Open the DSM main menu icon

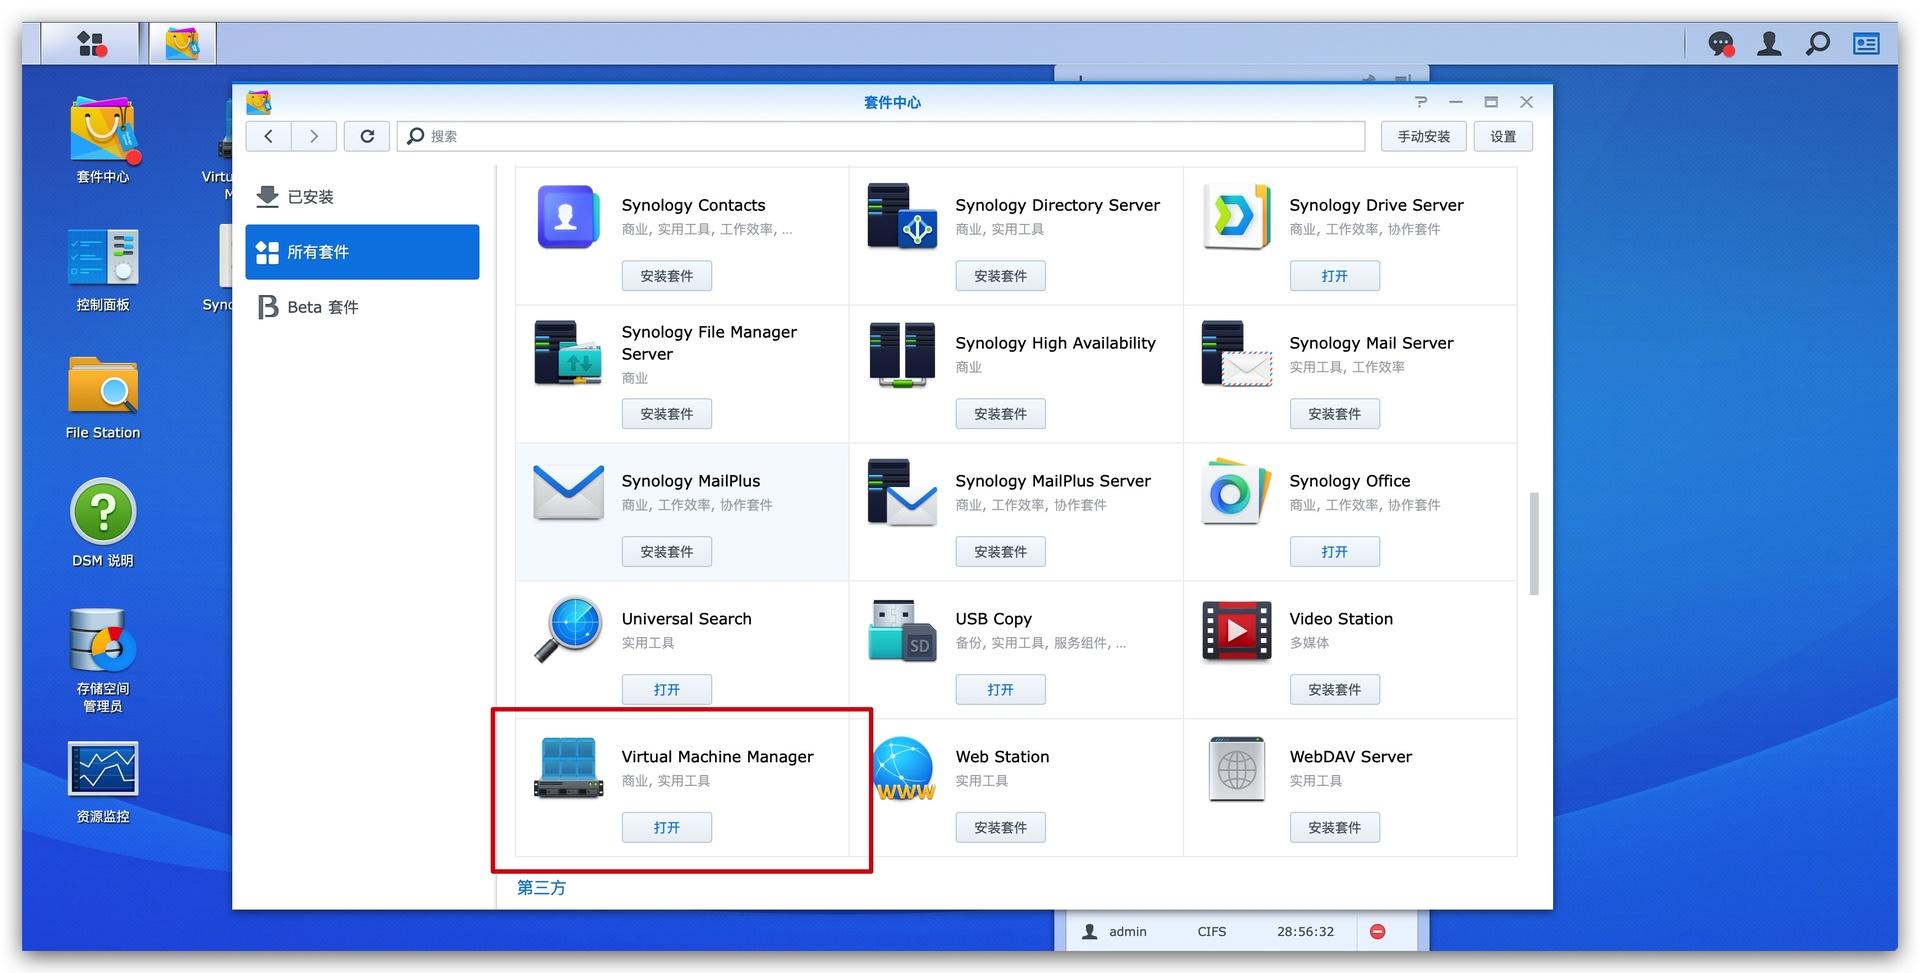pyautogui.click(x=92, y=44)
